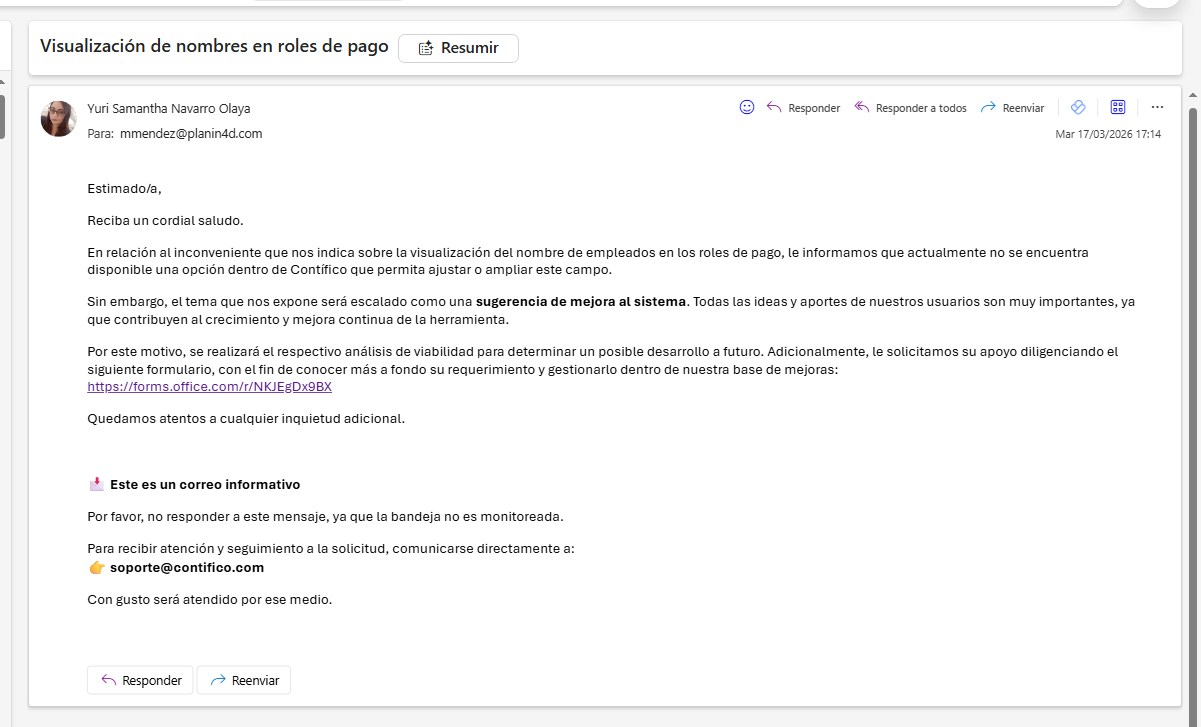Open the three-dots more actions menu
The height and width of the screenshot is (727, 1201).
[1157, 107]
